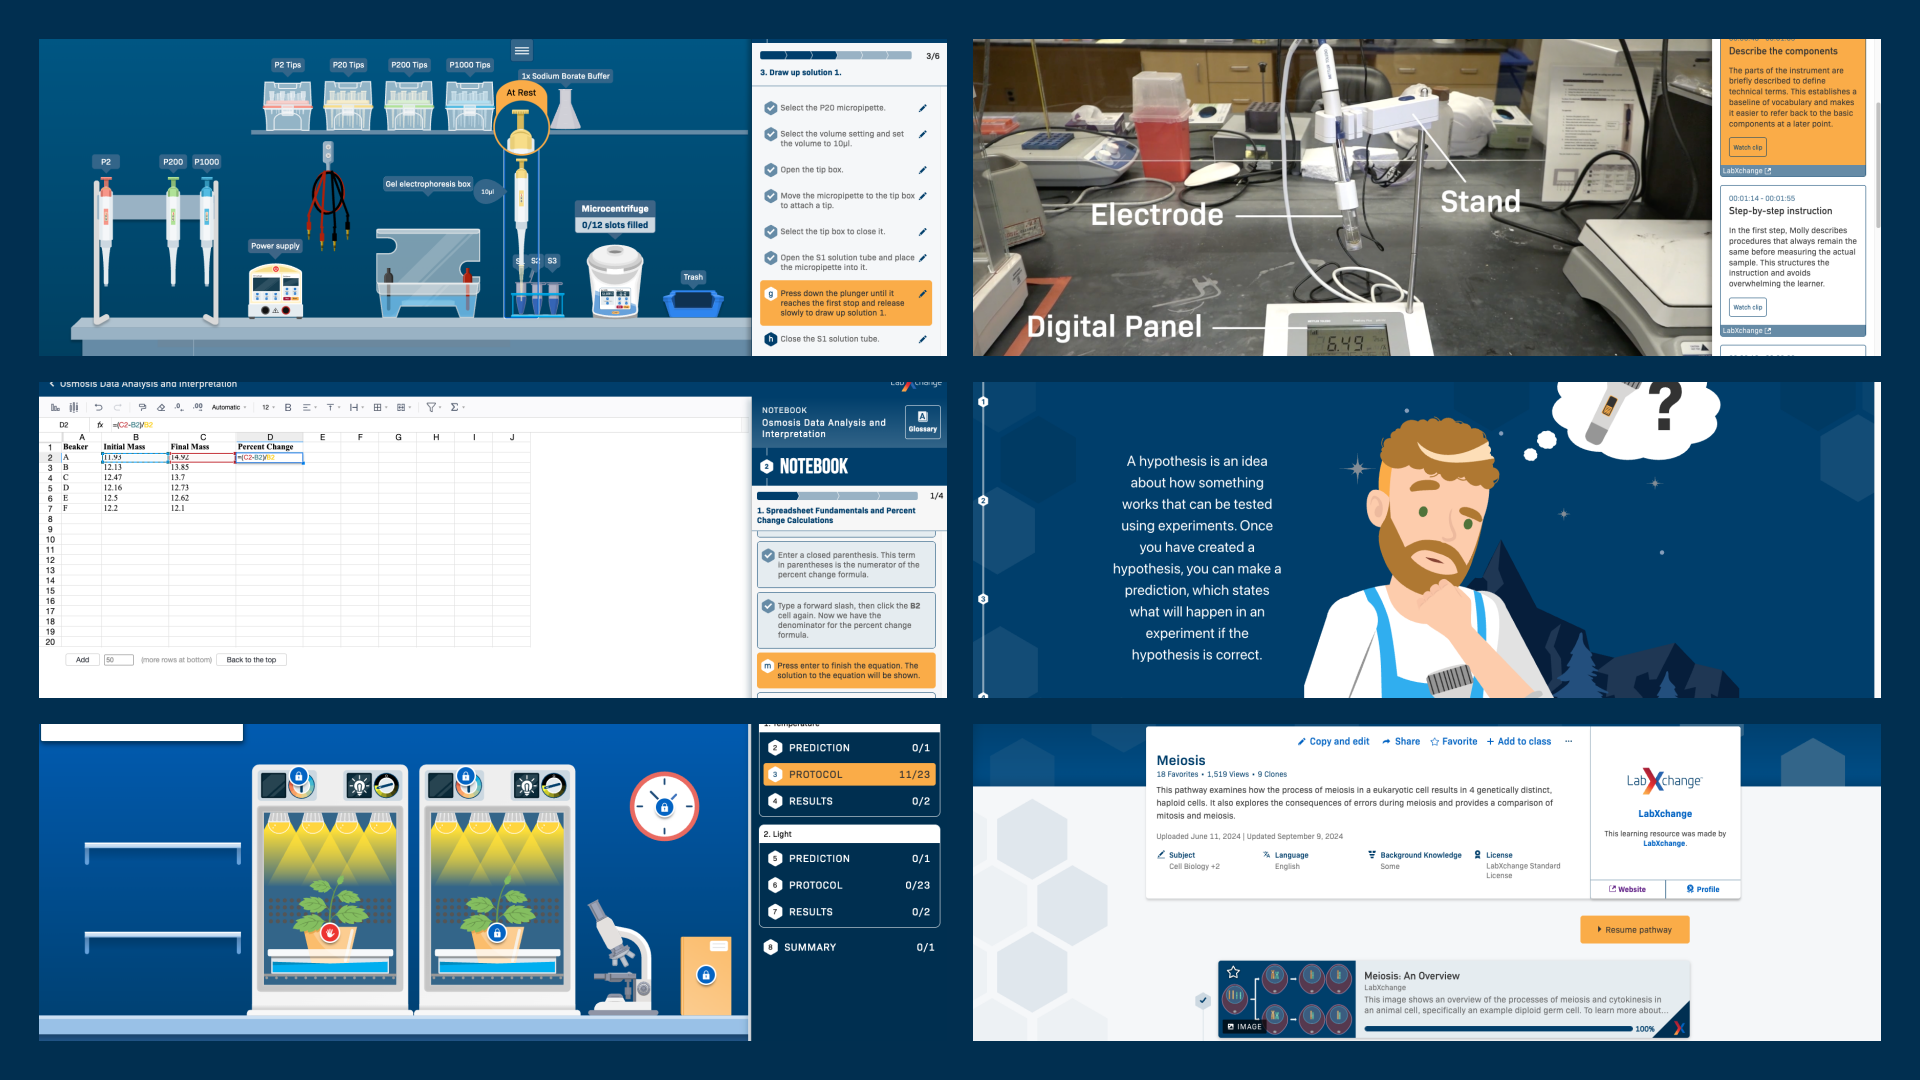Click Copy and edit on Meiosis pathway

point(1333,742)
